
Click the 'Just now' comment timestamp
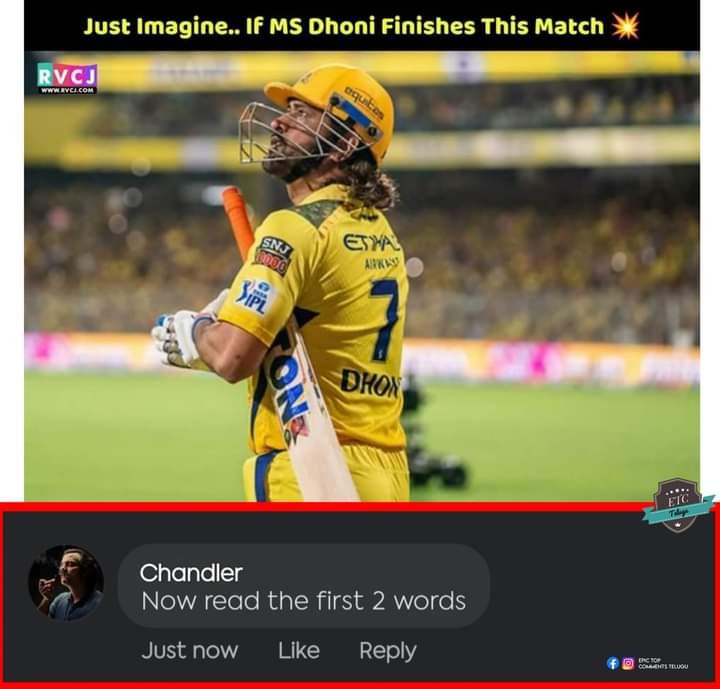point(190,650)
